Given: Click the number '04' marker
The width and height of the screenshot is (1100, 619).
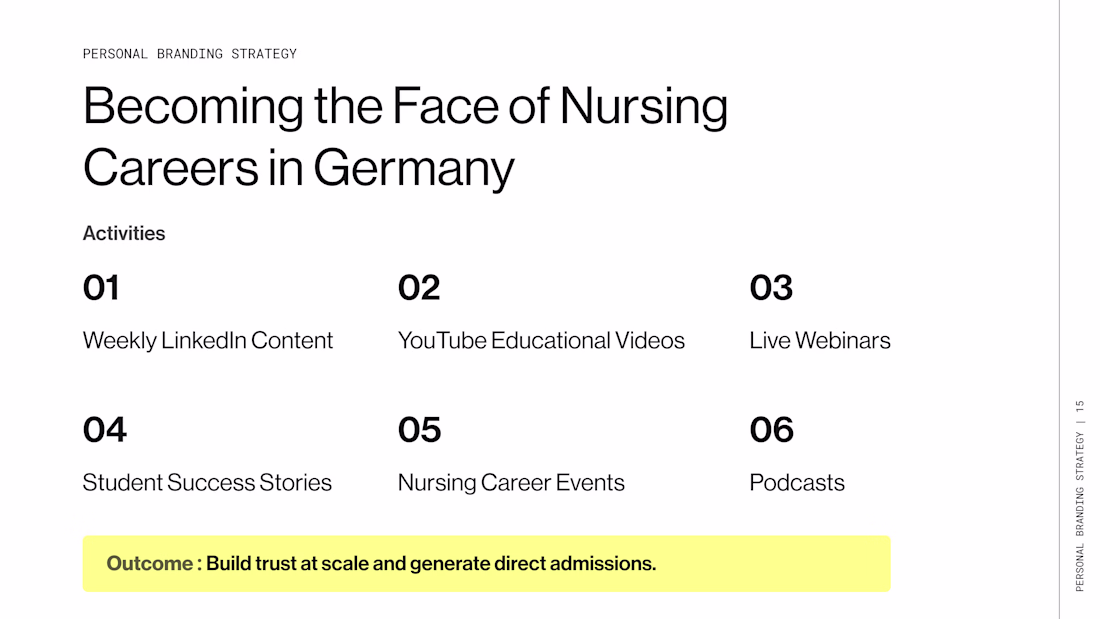Looking at the screenshot, I should click(105, 430).
